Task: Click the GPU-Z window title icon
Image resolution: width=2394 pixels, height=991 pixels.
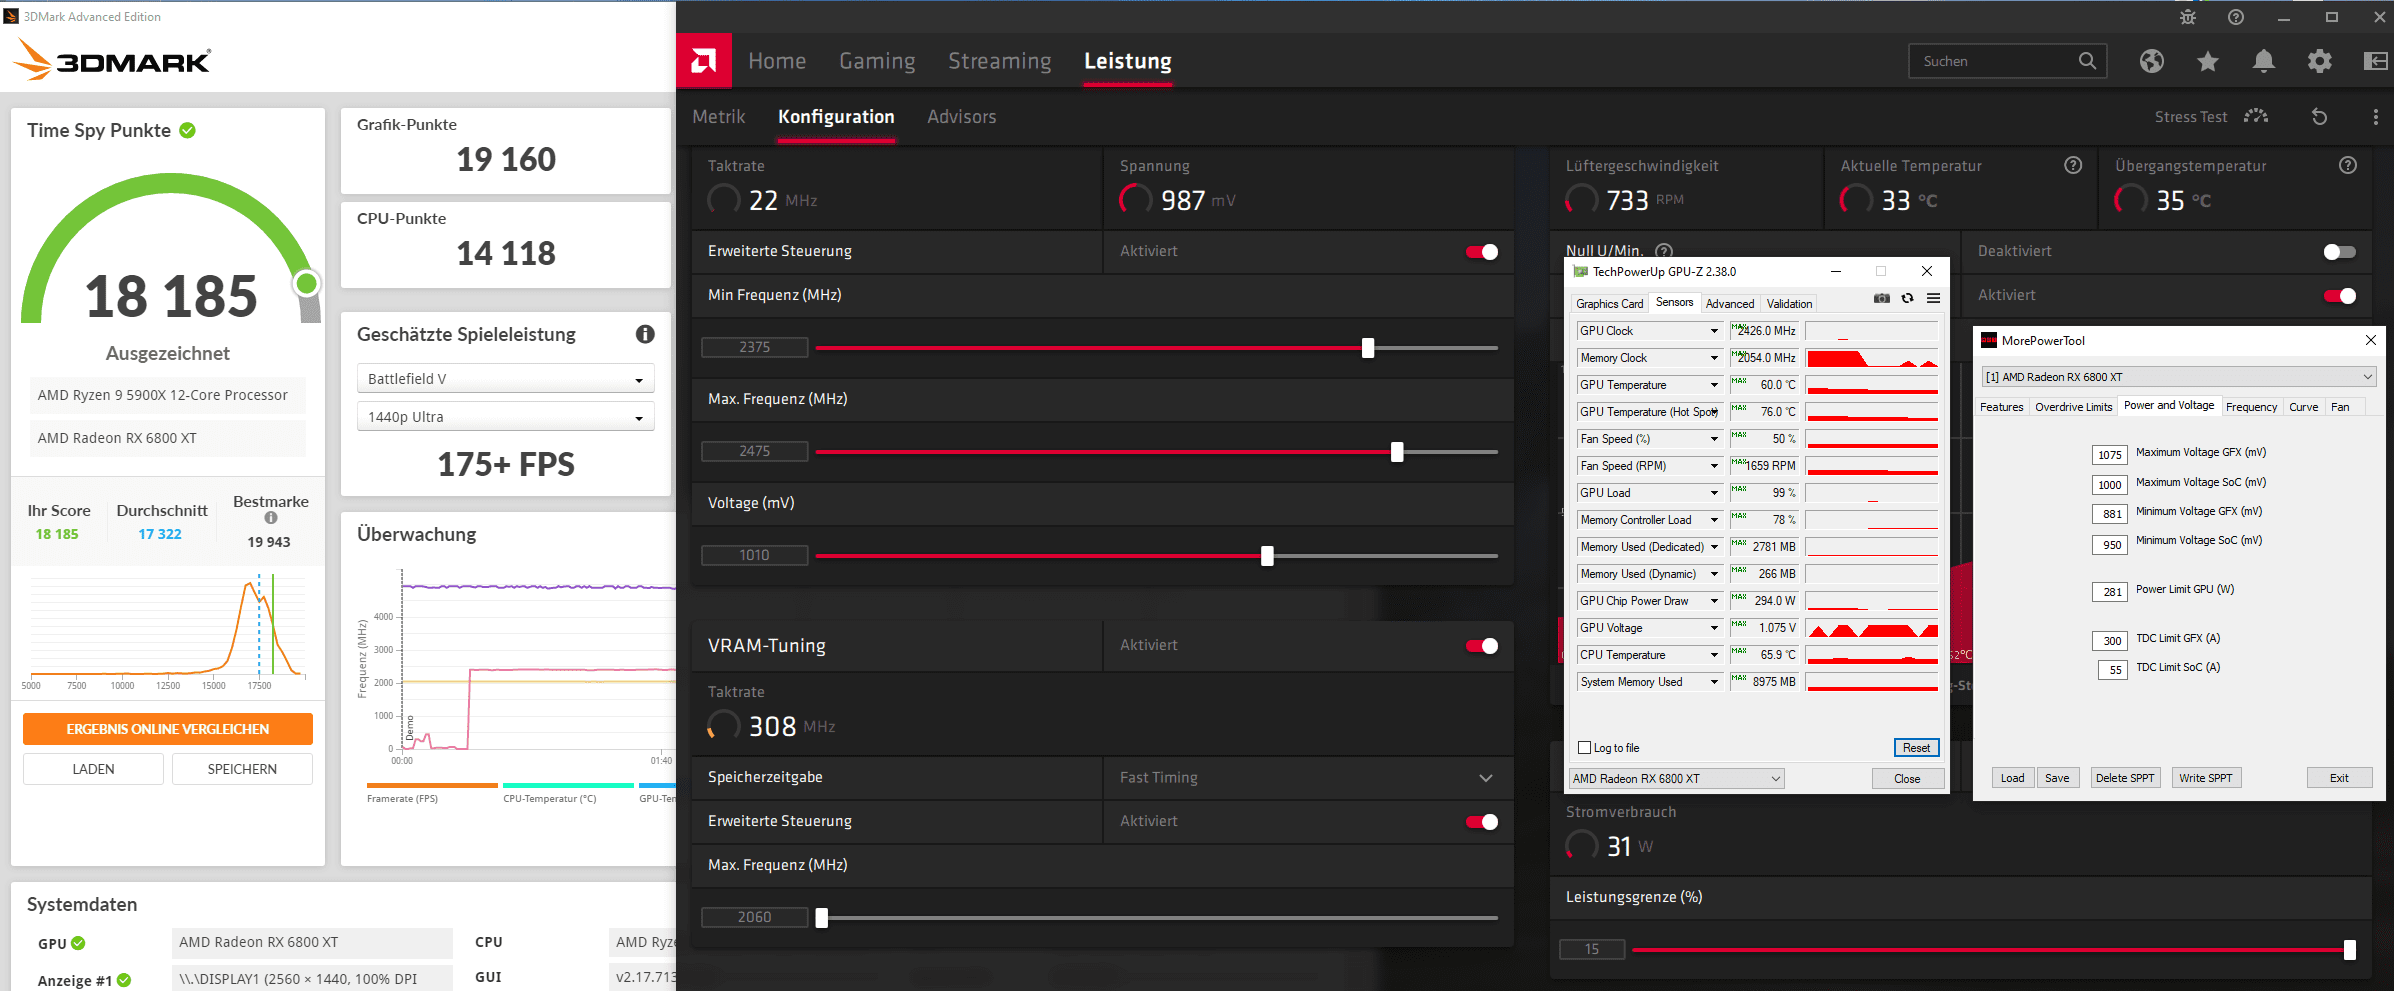Action: [x=1581, y=271]
